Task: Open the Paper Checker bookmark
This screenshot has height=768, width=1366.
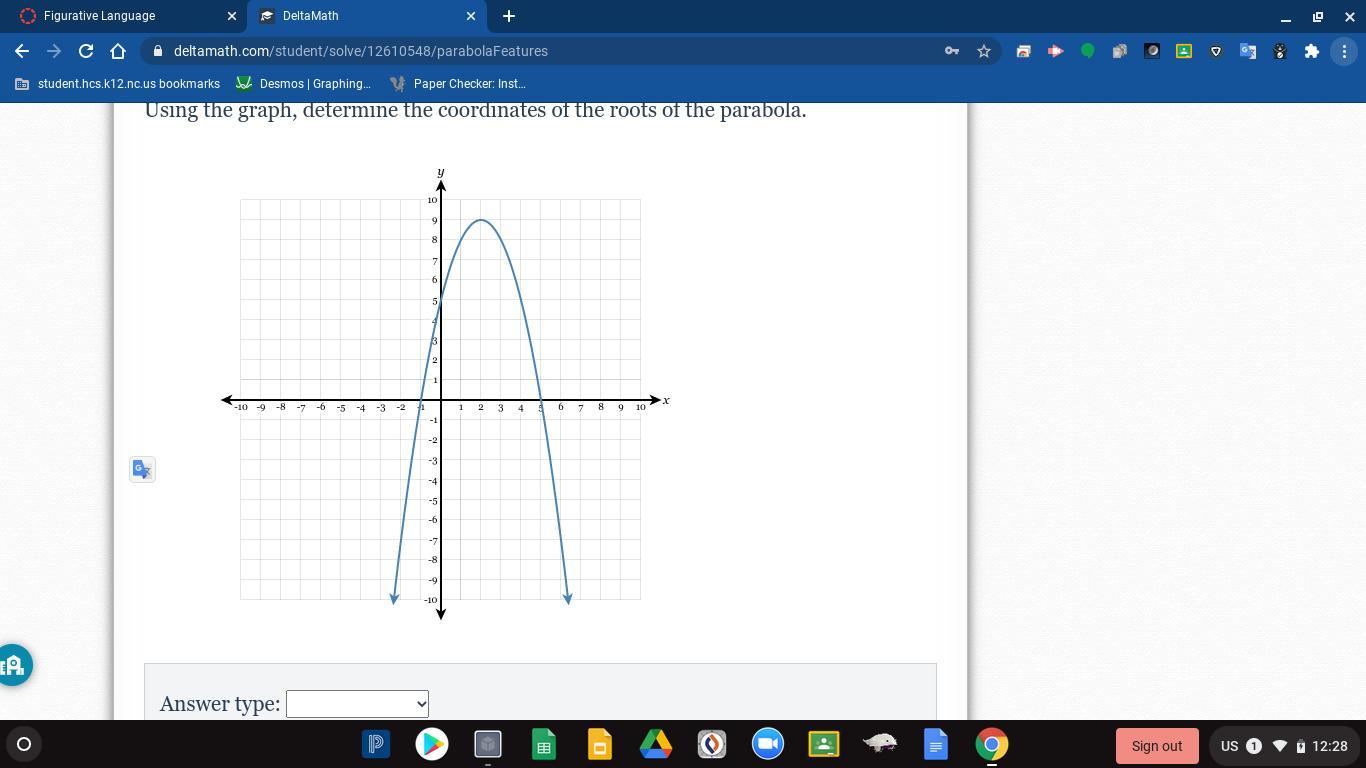Action: (x=458, y=84)
